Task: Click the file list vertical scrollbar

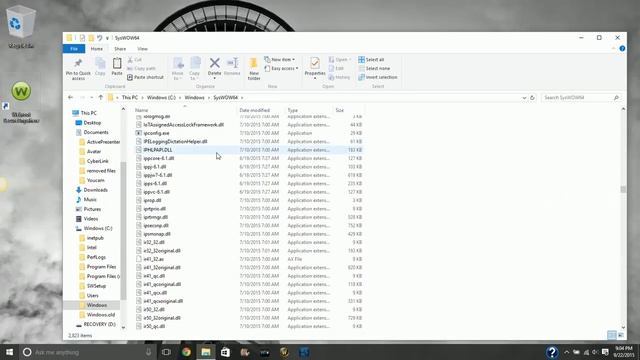Action: 623,190
